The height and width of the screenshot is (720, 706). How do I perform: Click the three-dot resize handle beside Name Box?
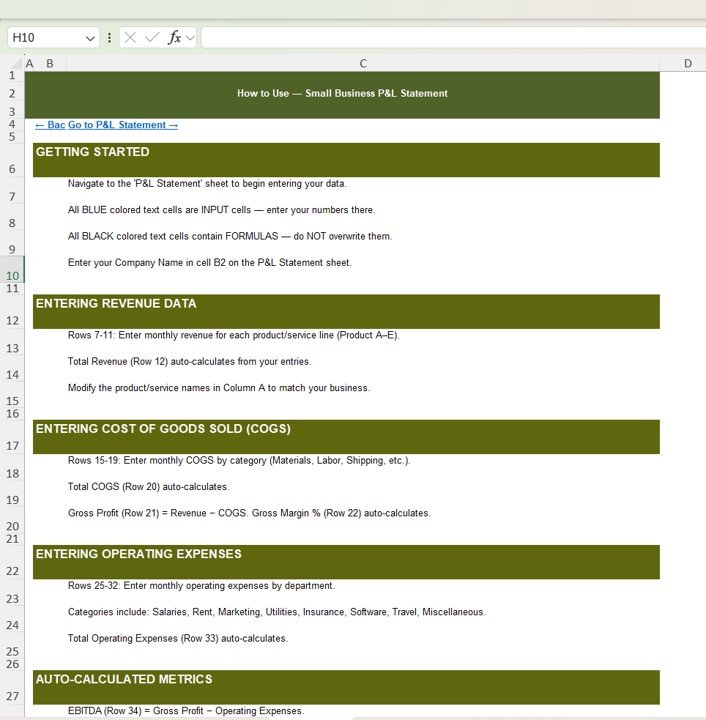(109, 37)
